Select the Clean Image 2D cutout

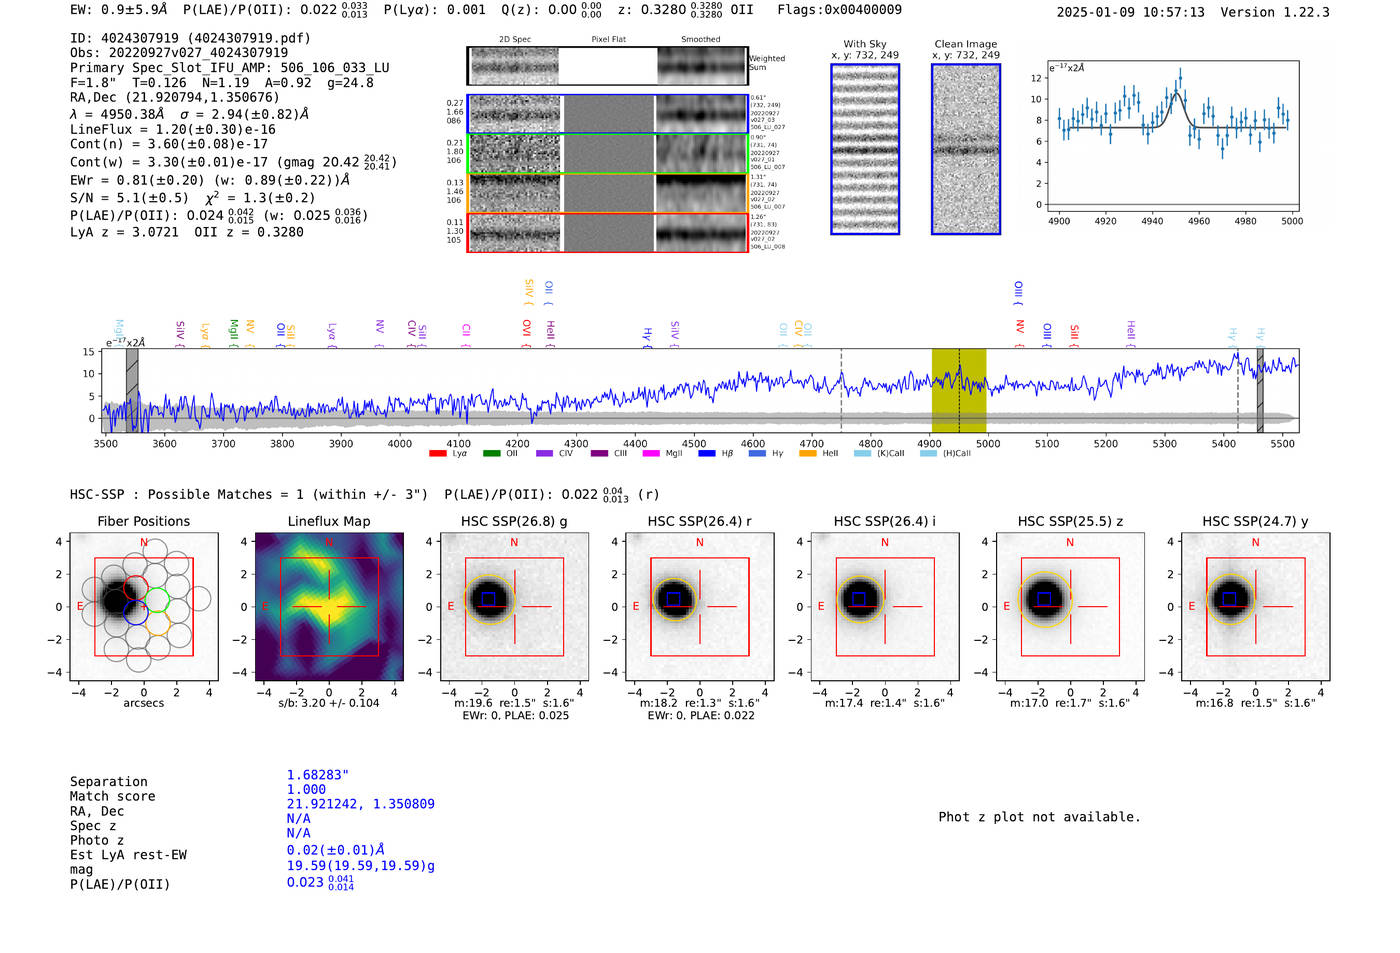tap(966, 149)
